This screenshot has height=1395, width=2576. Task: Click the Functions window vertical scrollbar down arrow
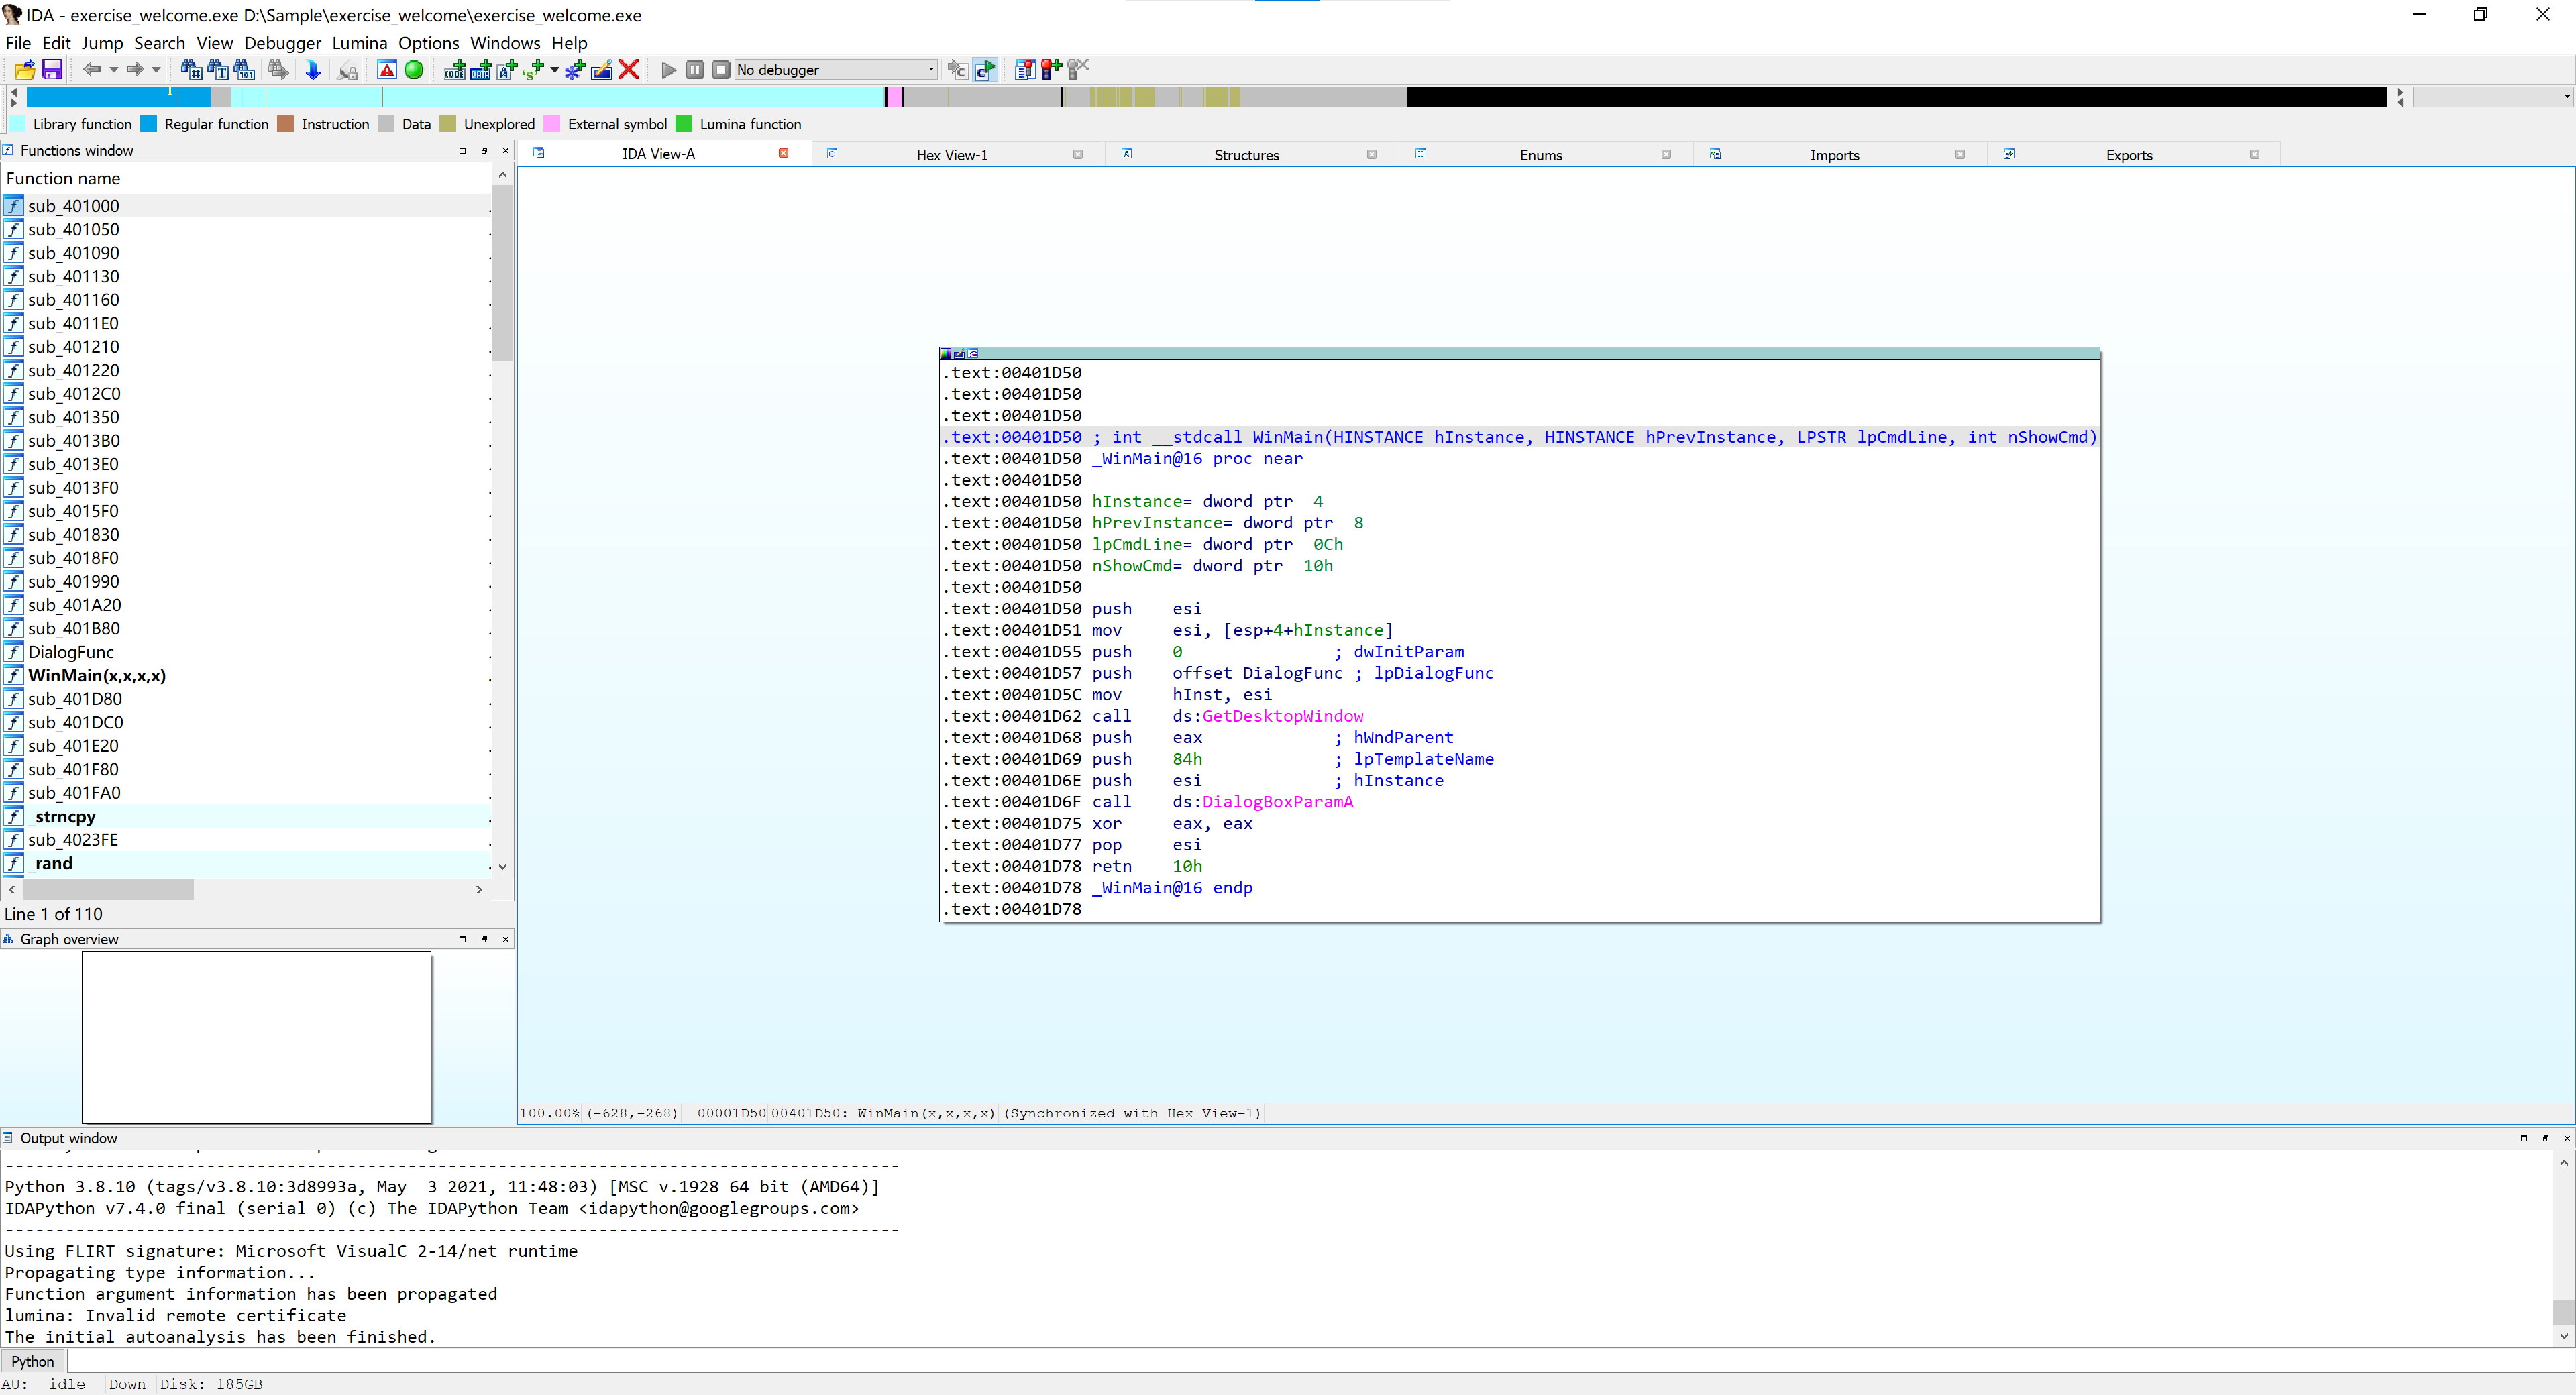[x=503, y=867]
